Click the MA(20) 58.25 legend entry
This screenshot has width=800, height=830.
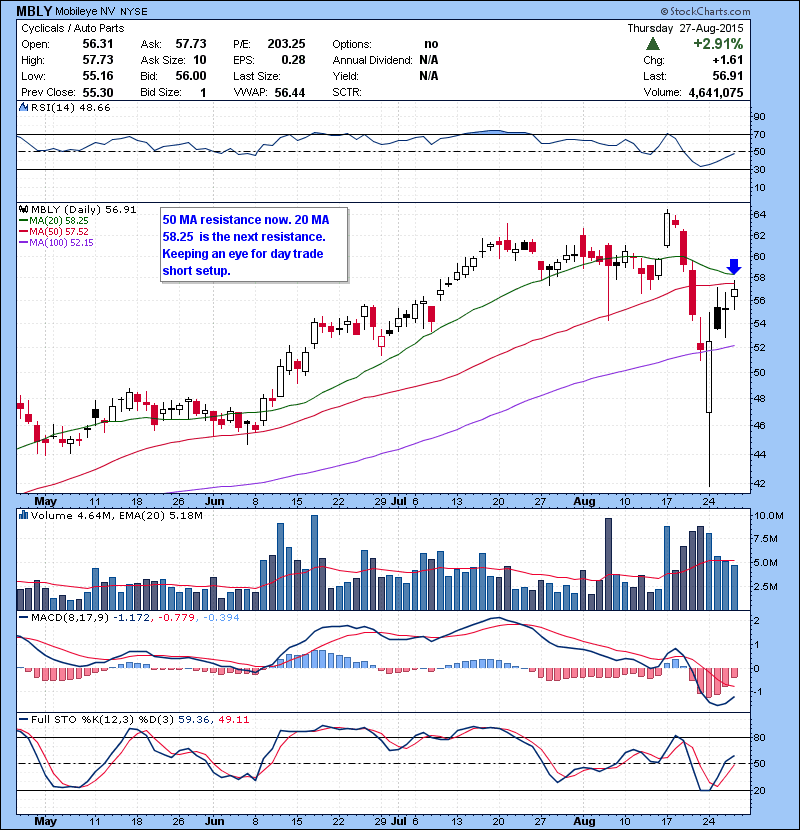(x=53, y=221)
